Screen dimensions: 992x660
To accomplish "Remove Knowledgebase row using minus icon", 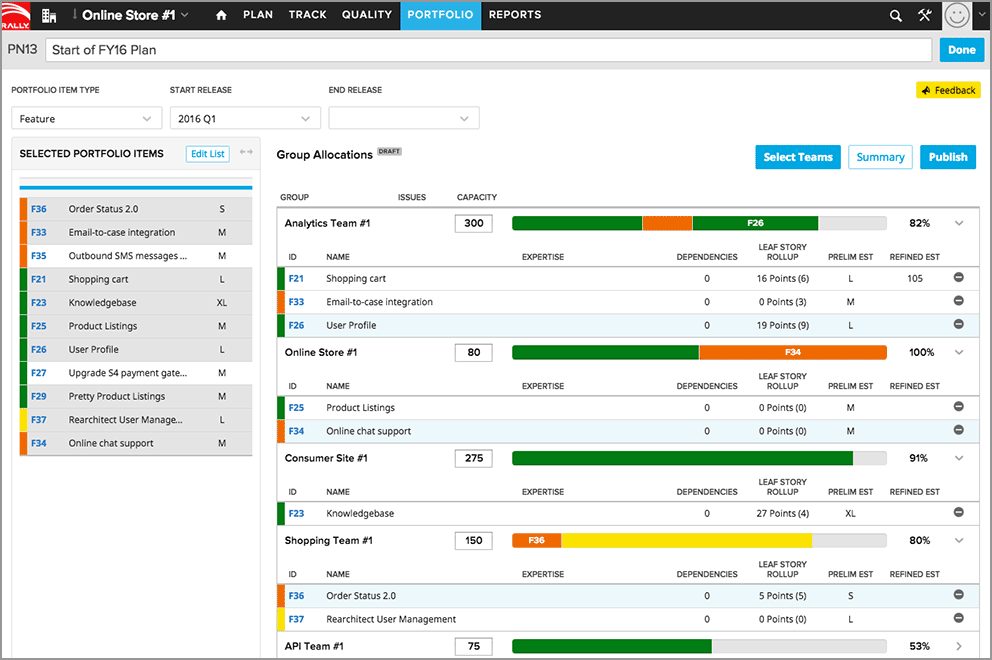I will [958, 513].
